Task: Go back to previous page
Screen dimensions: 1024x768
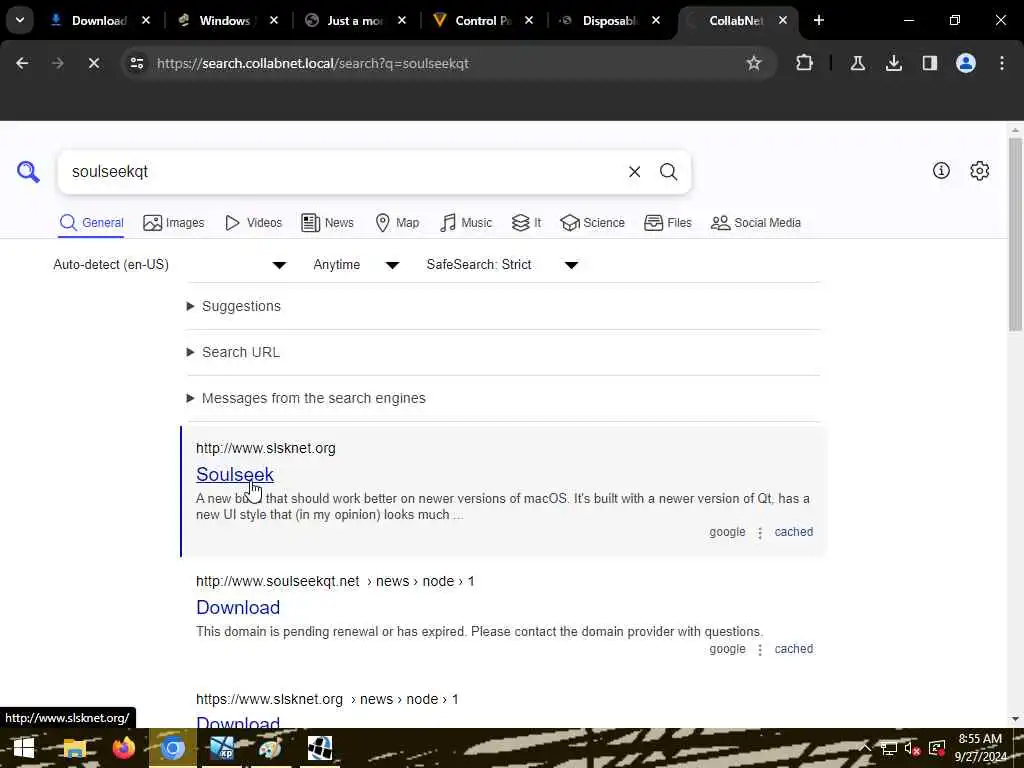Action: tap(22, 63)
